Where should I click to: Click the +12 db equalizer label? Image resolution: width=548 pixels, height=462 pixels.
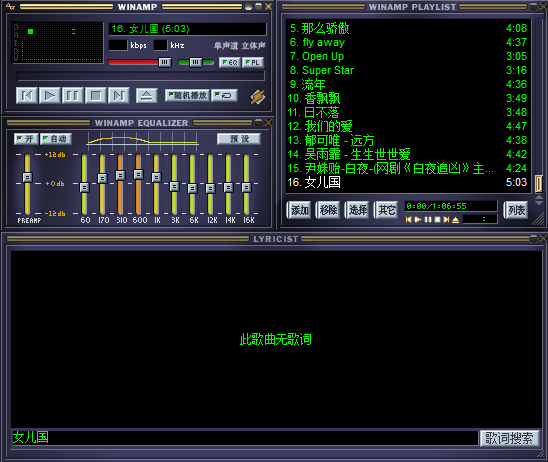[x=55, y=154]
